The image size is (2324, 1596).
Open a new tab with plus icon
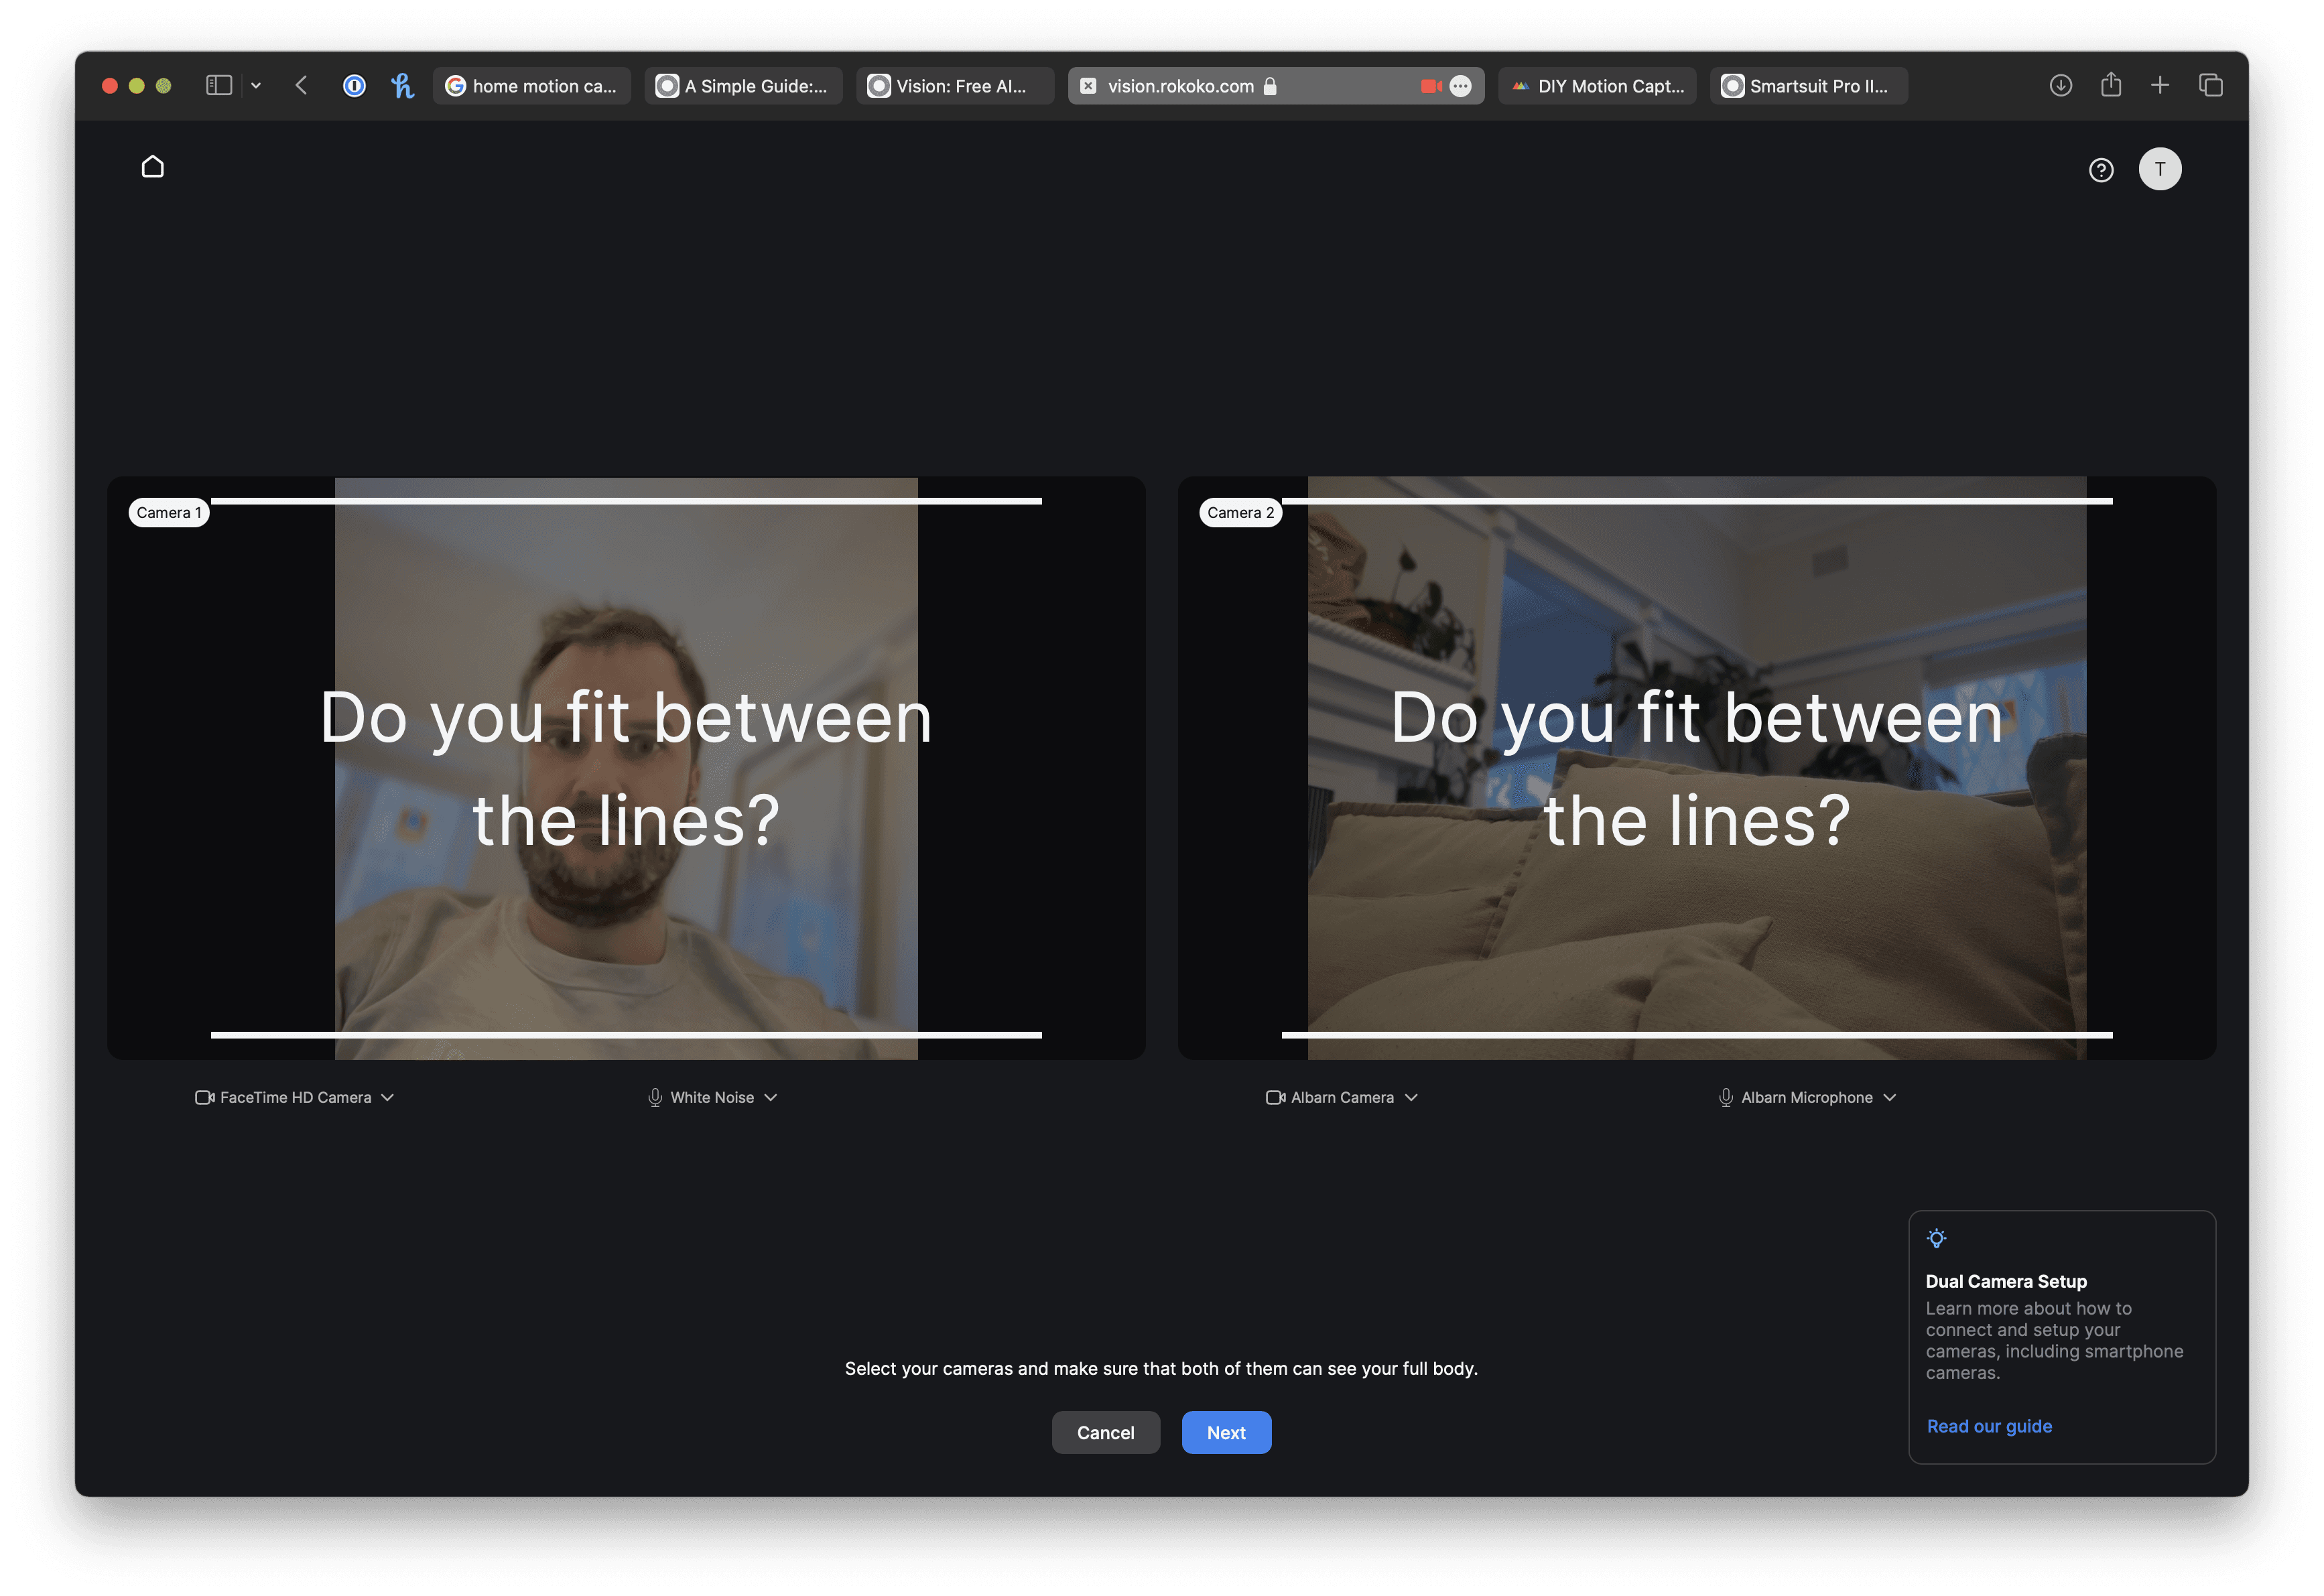2160,86
